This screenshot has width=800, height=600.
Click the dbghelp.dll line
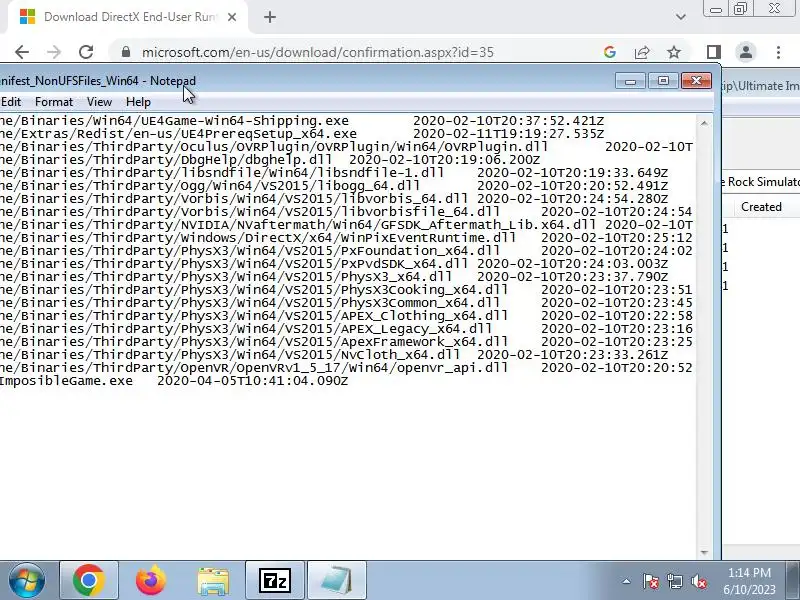(270, 160)
